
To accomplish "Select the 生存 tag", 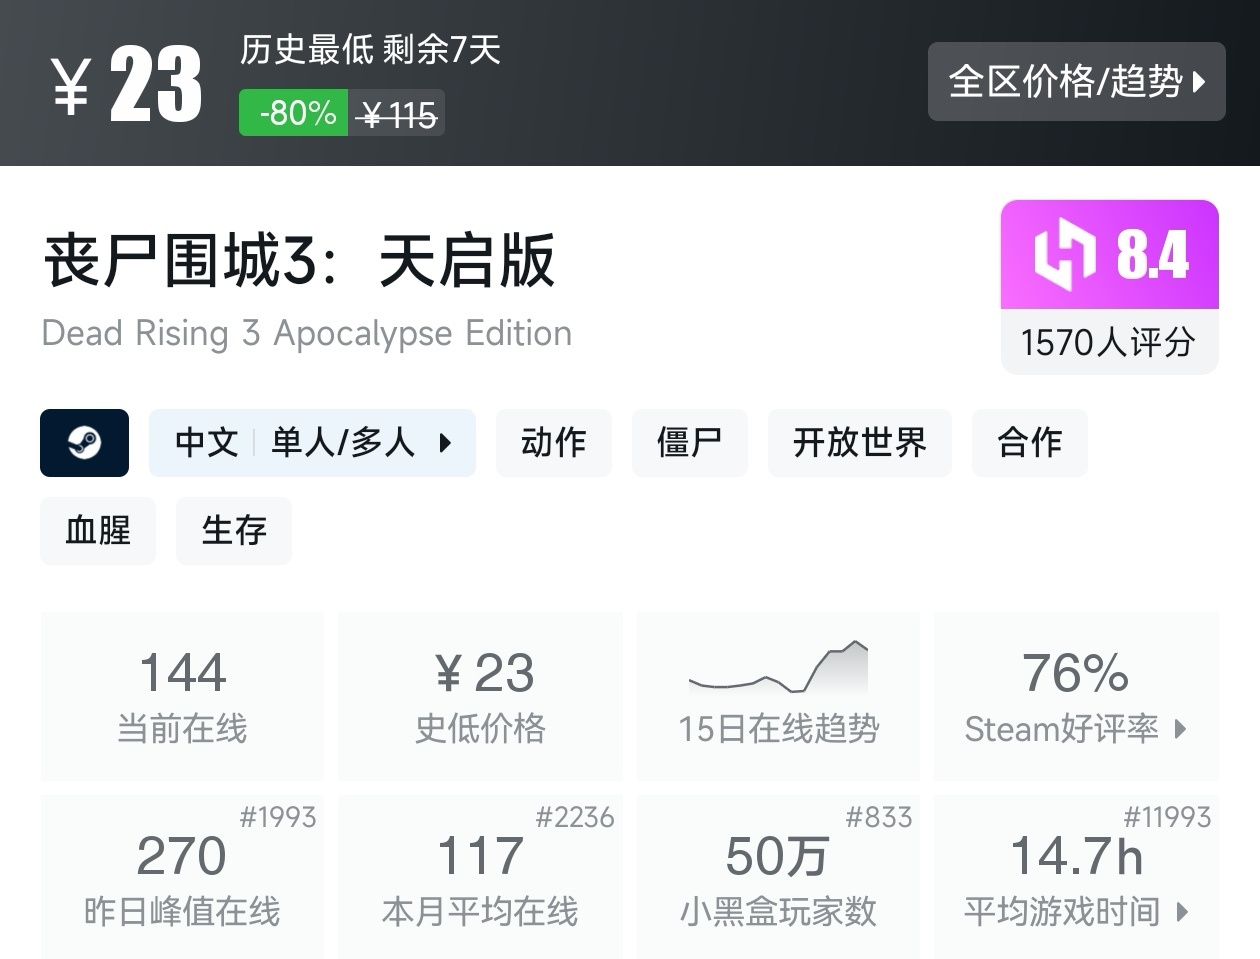I will click(x=234, y=530).
